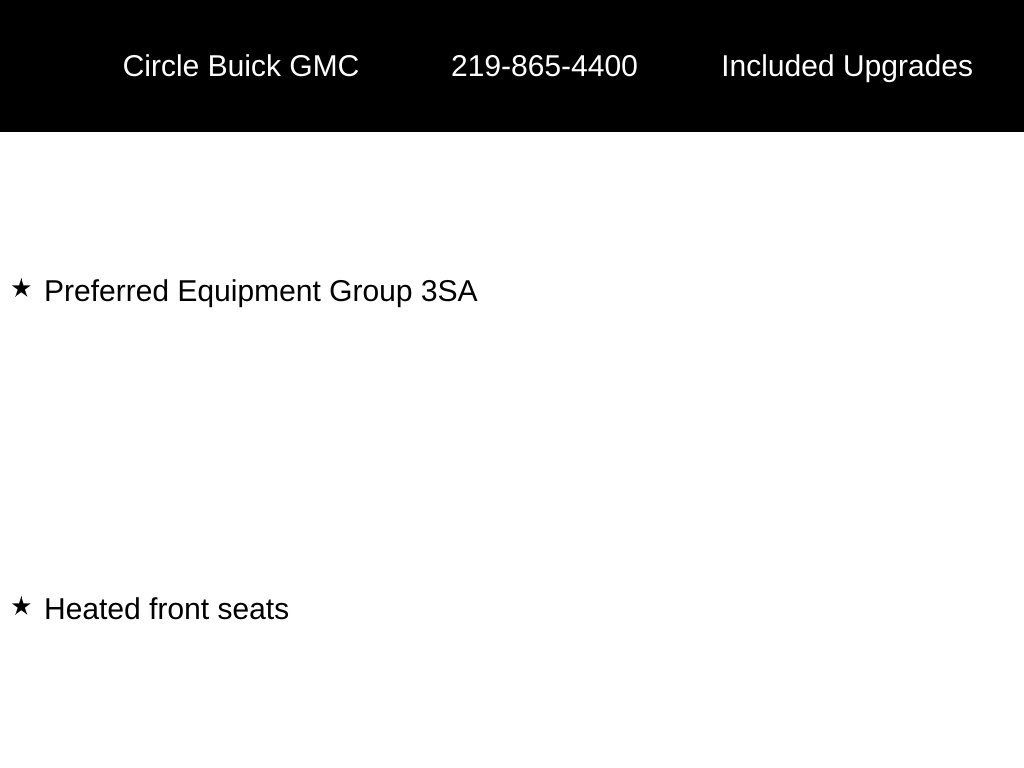Click the word GMC in the dealer name
This screenshot has width=1024, height=768.
coord(324,66)
